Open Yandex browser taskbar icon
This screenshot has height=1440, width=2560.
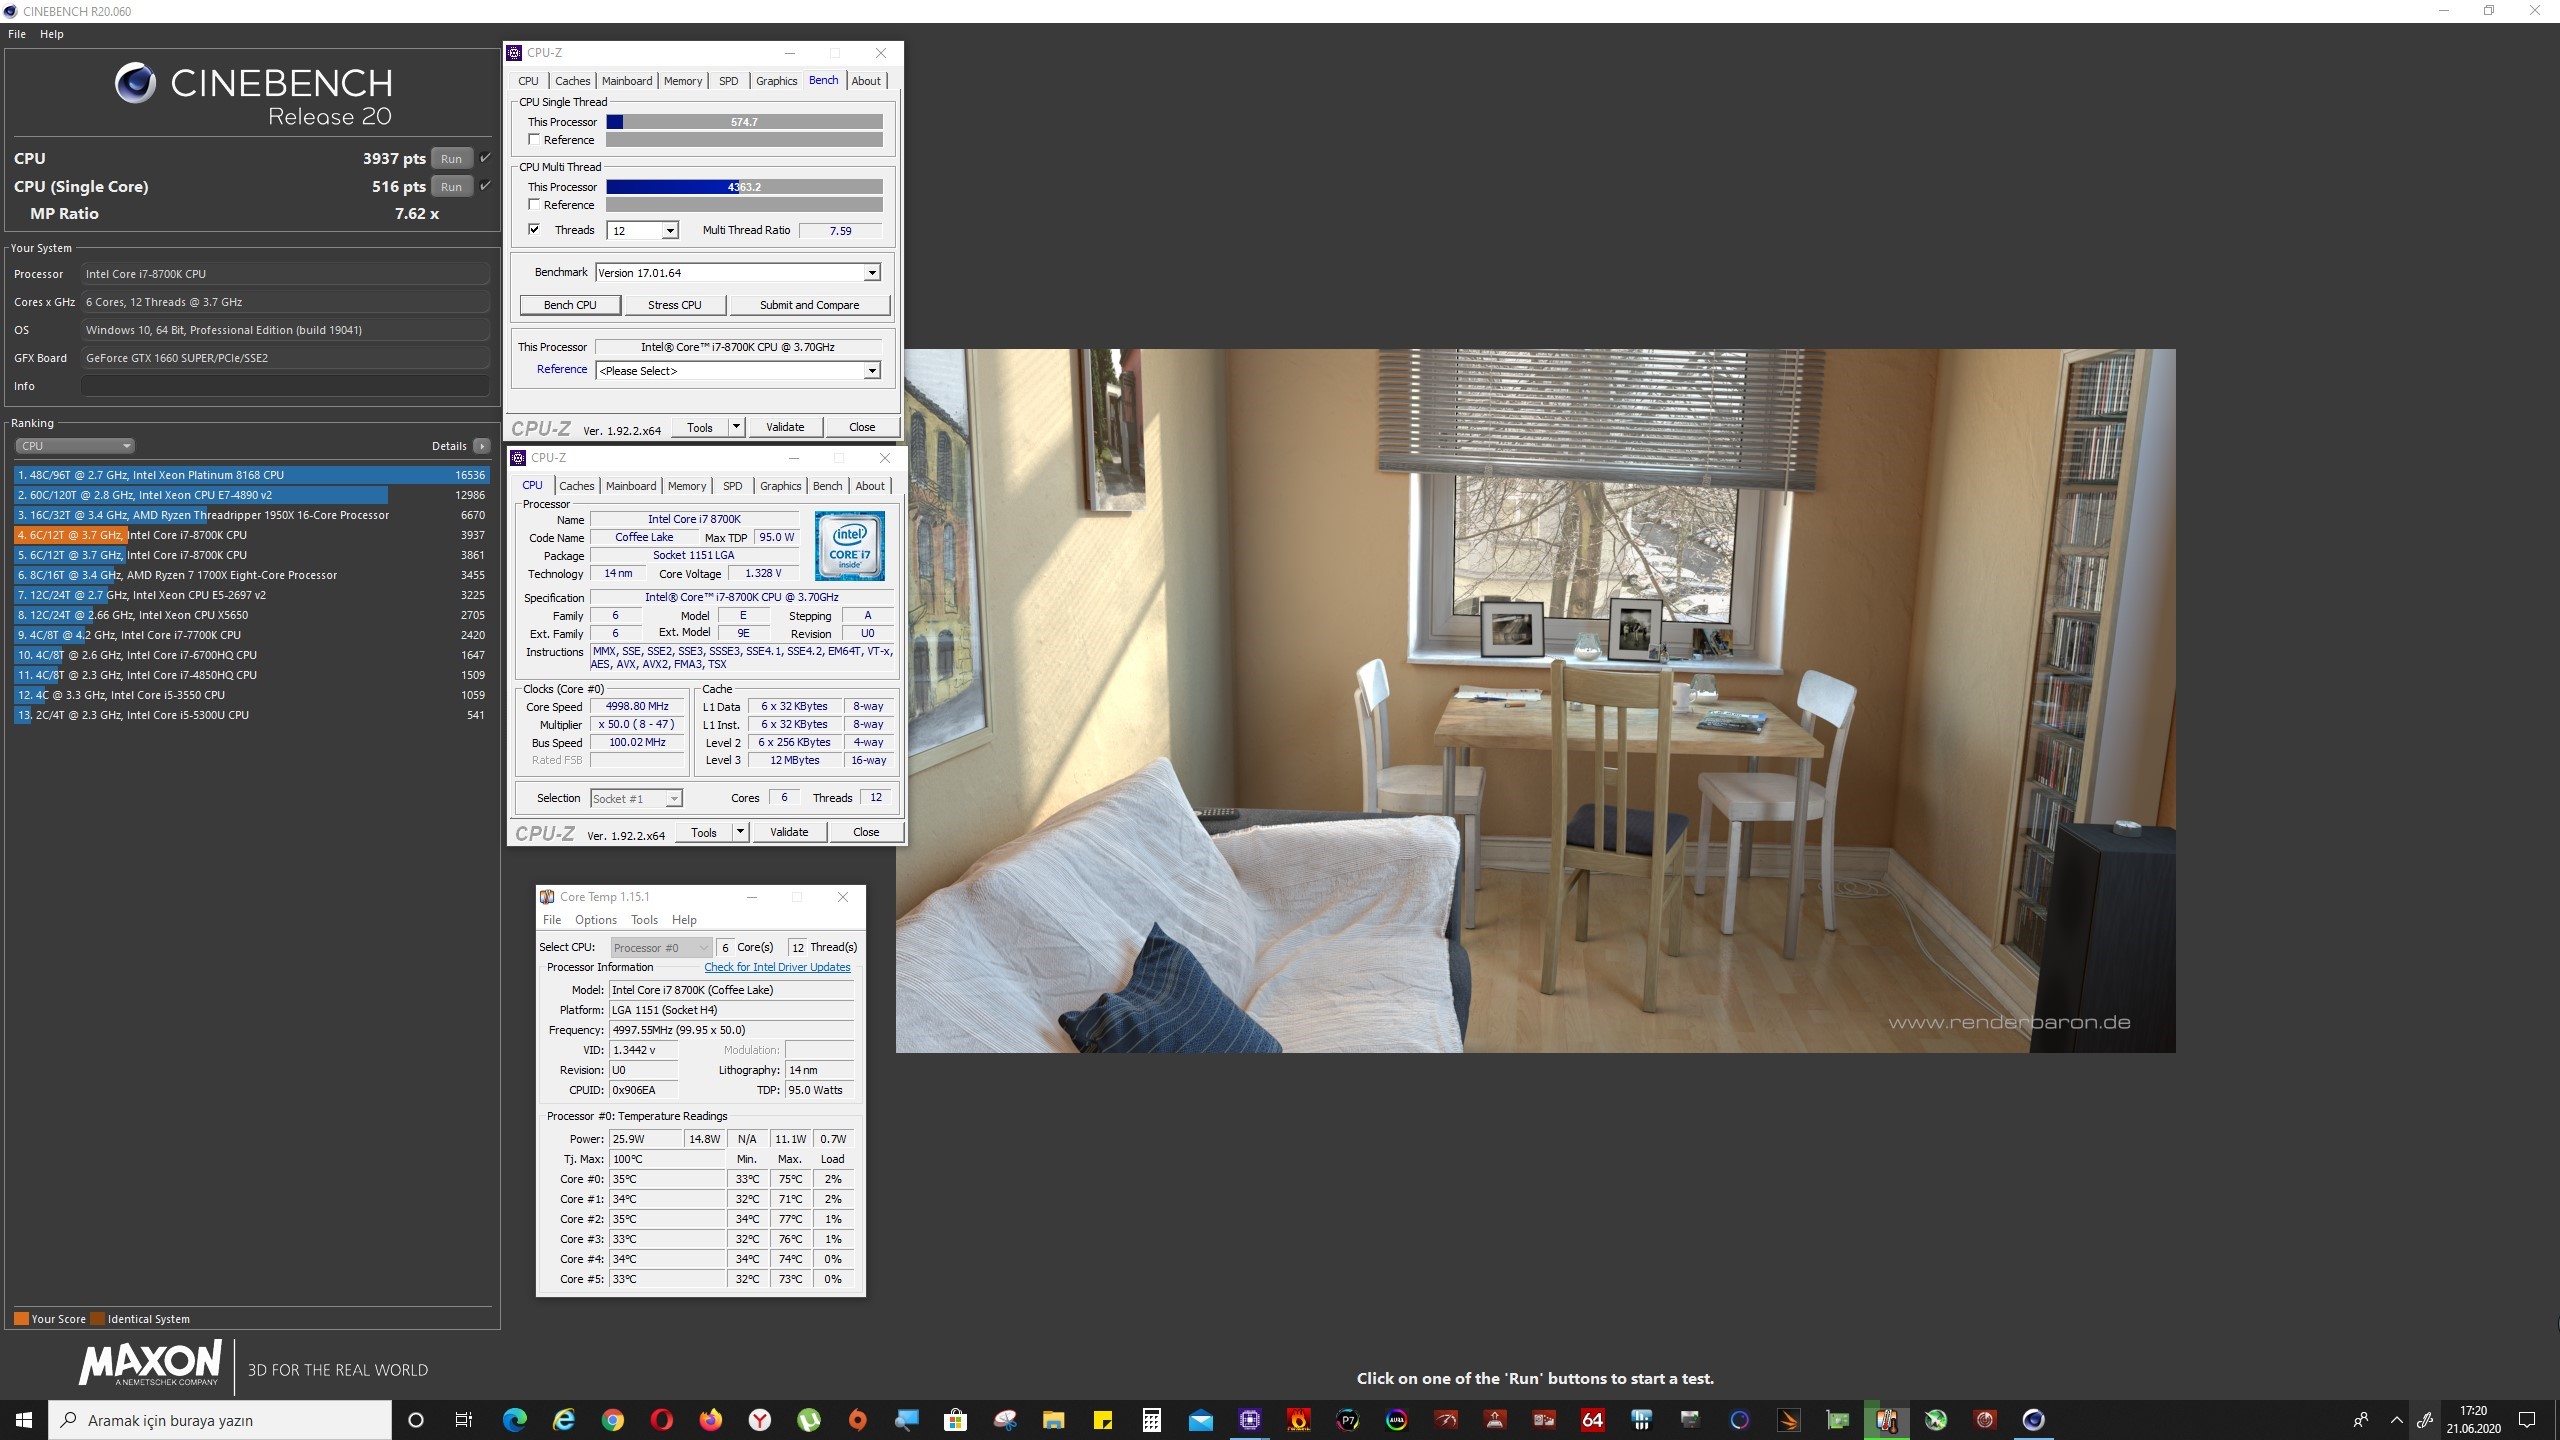pos(760,1419)
